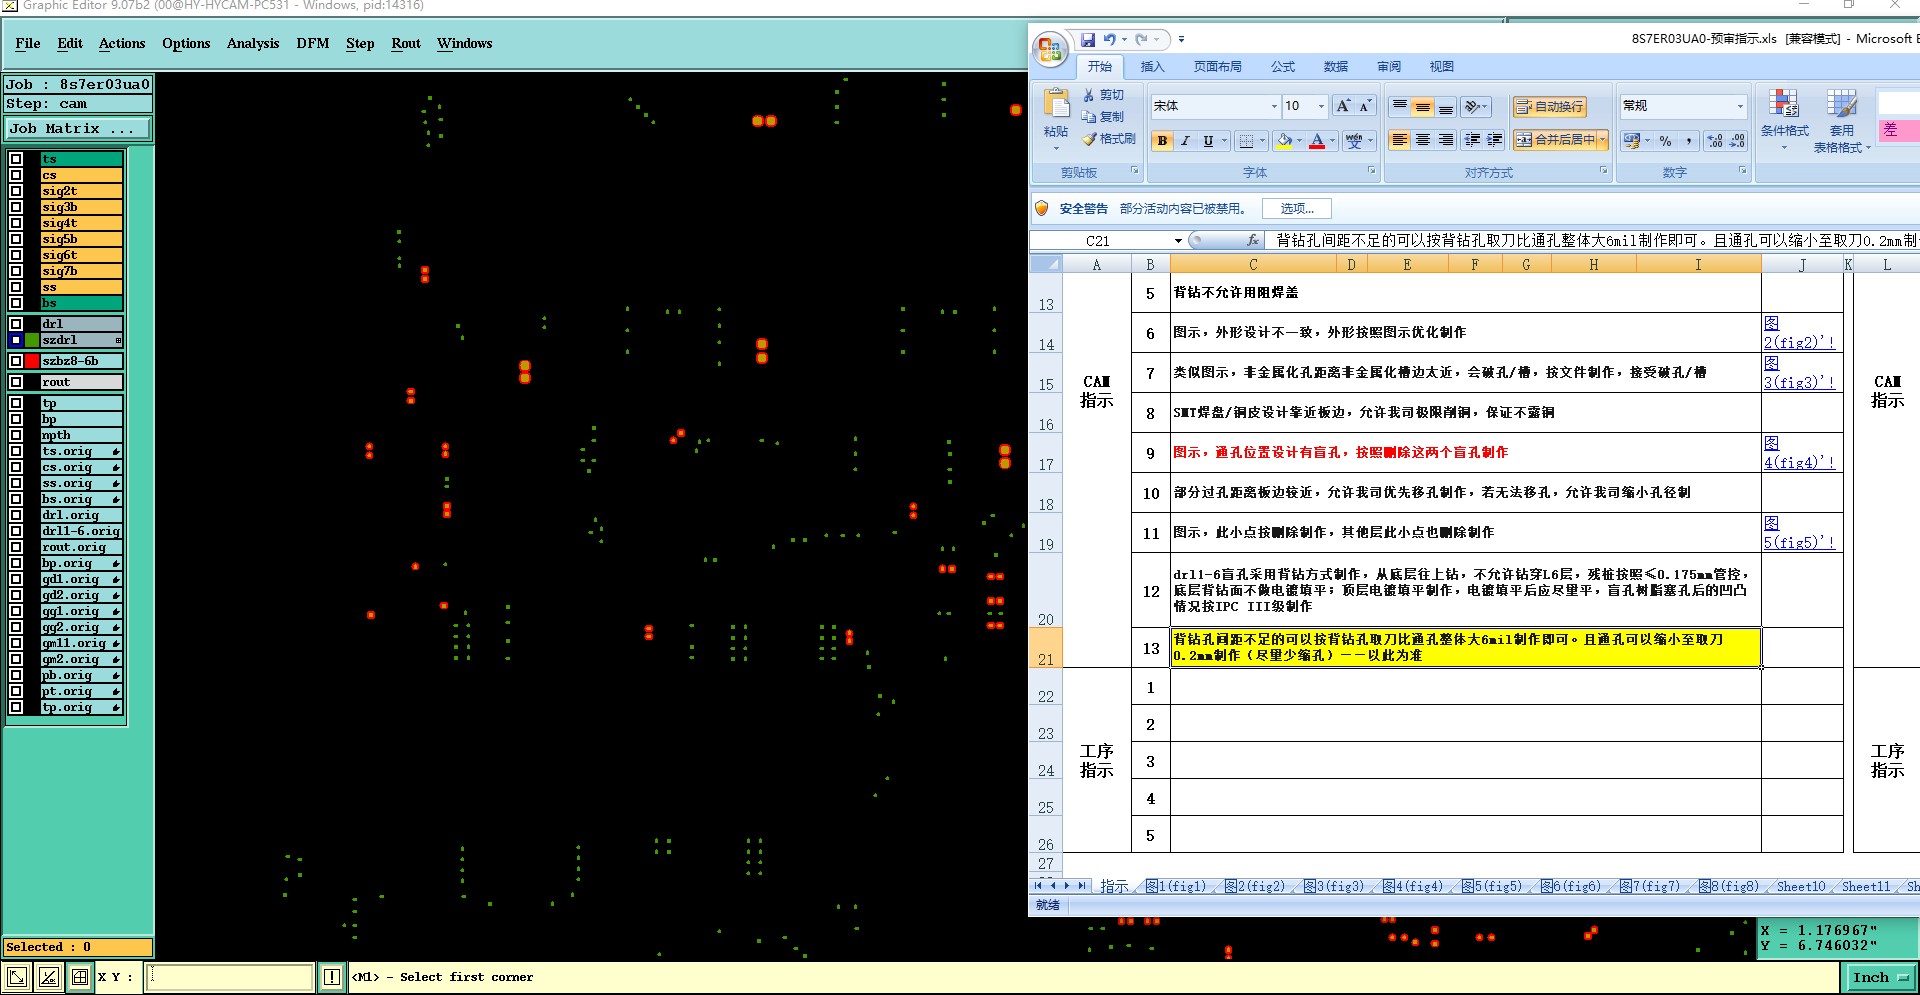Save workbook via quick access toolbar
This screenshot has width=1920, height=995.
(x=1088, y=40)
